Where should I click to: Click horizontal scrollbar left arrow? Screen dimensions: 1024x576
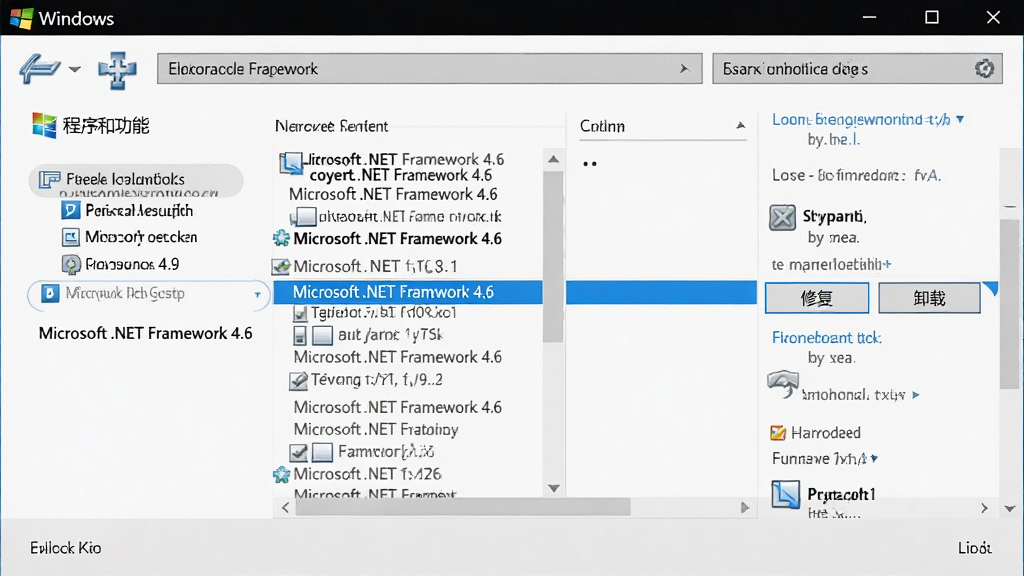[285, 507]
